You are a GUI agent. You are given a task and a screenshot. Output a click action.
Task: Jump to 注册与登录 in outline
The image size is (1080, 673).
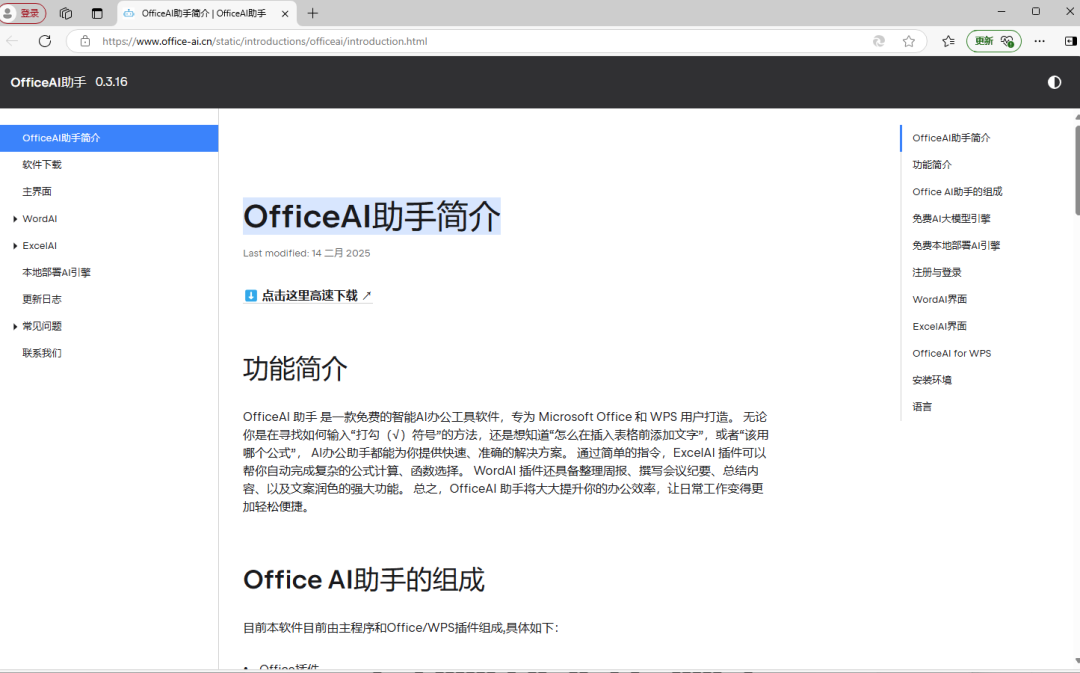[937, 272]
